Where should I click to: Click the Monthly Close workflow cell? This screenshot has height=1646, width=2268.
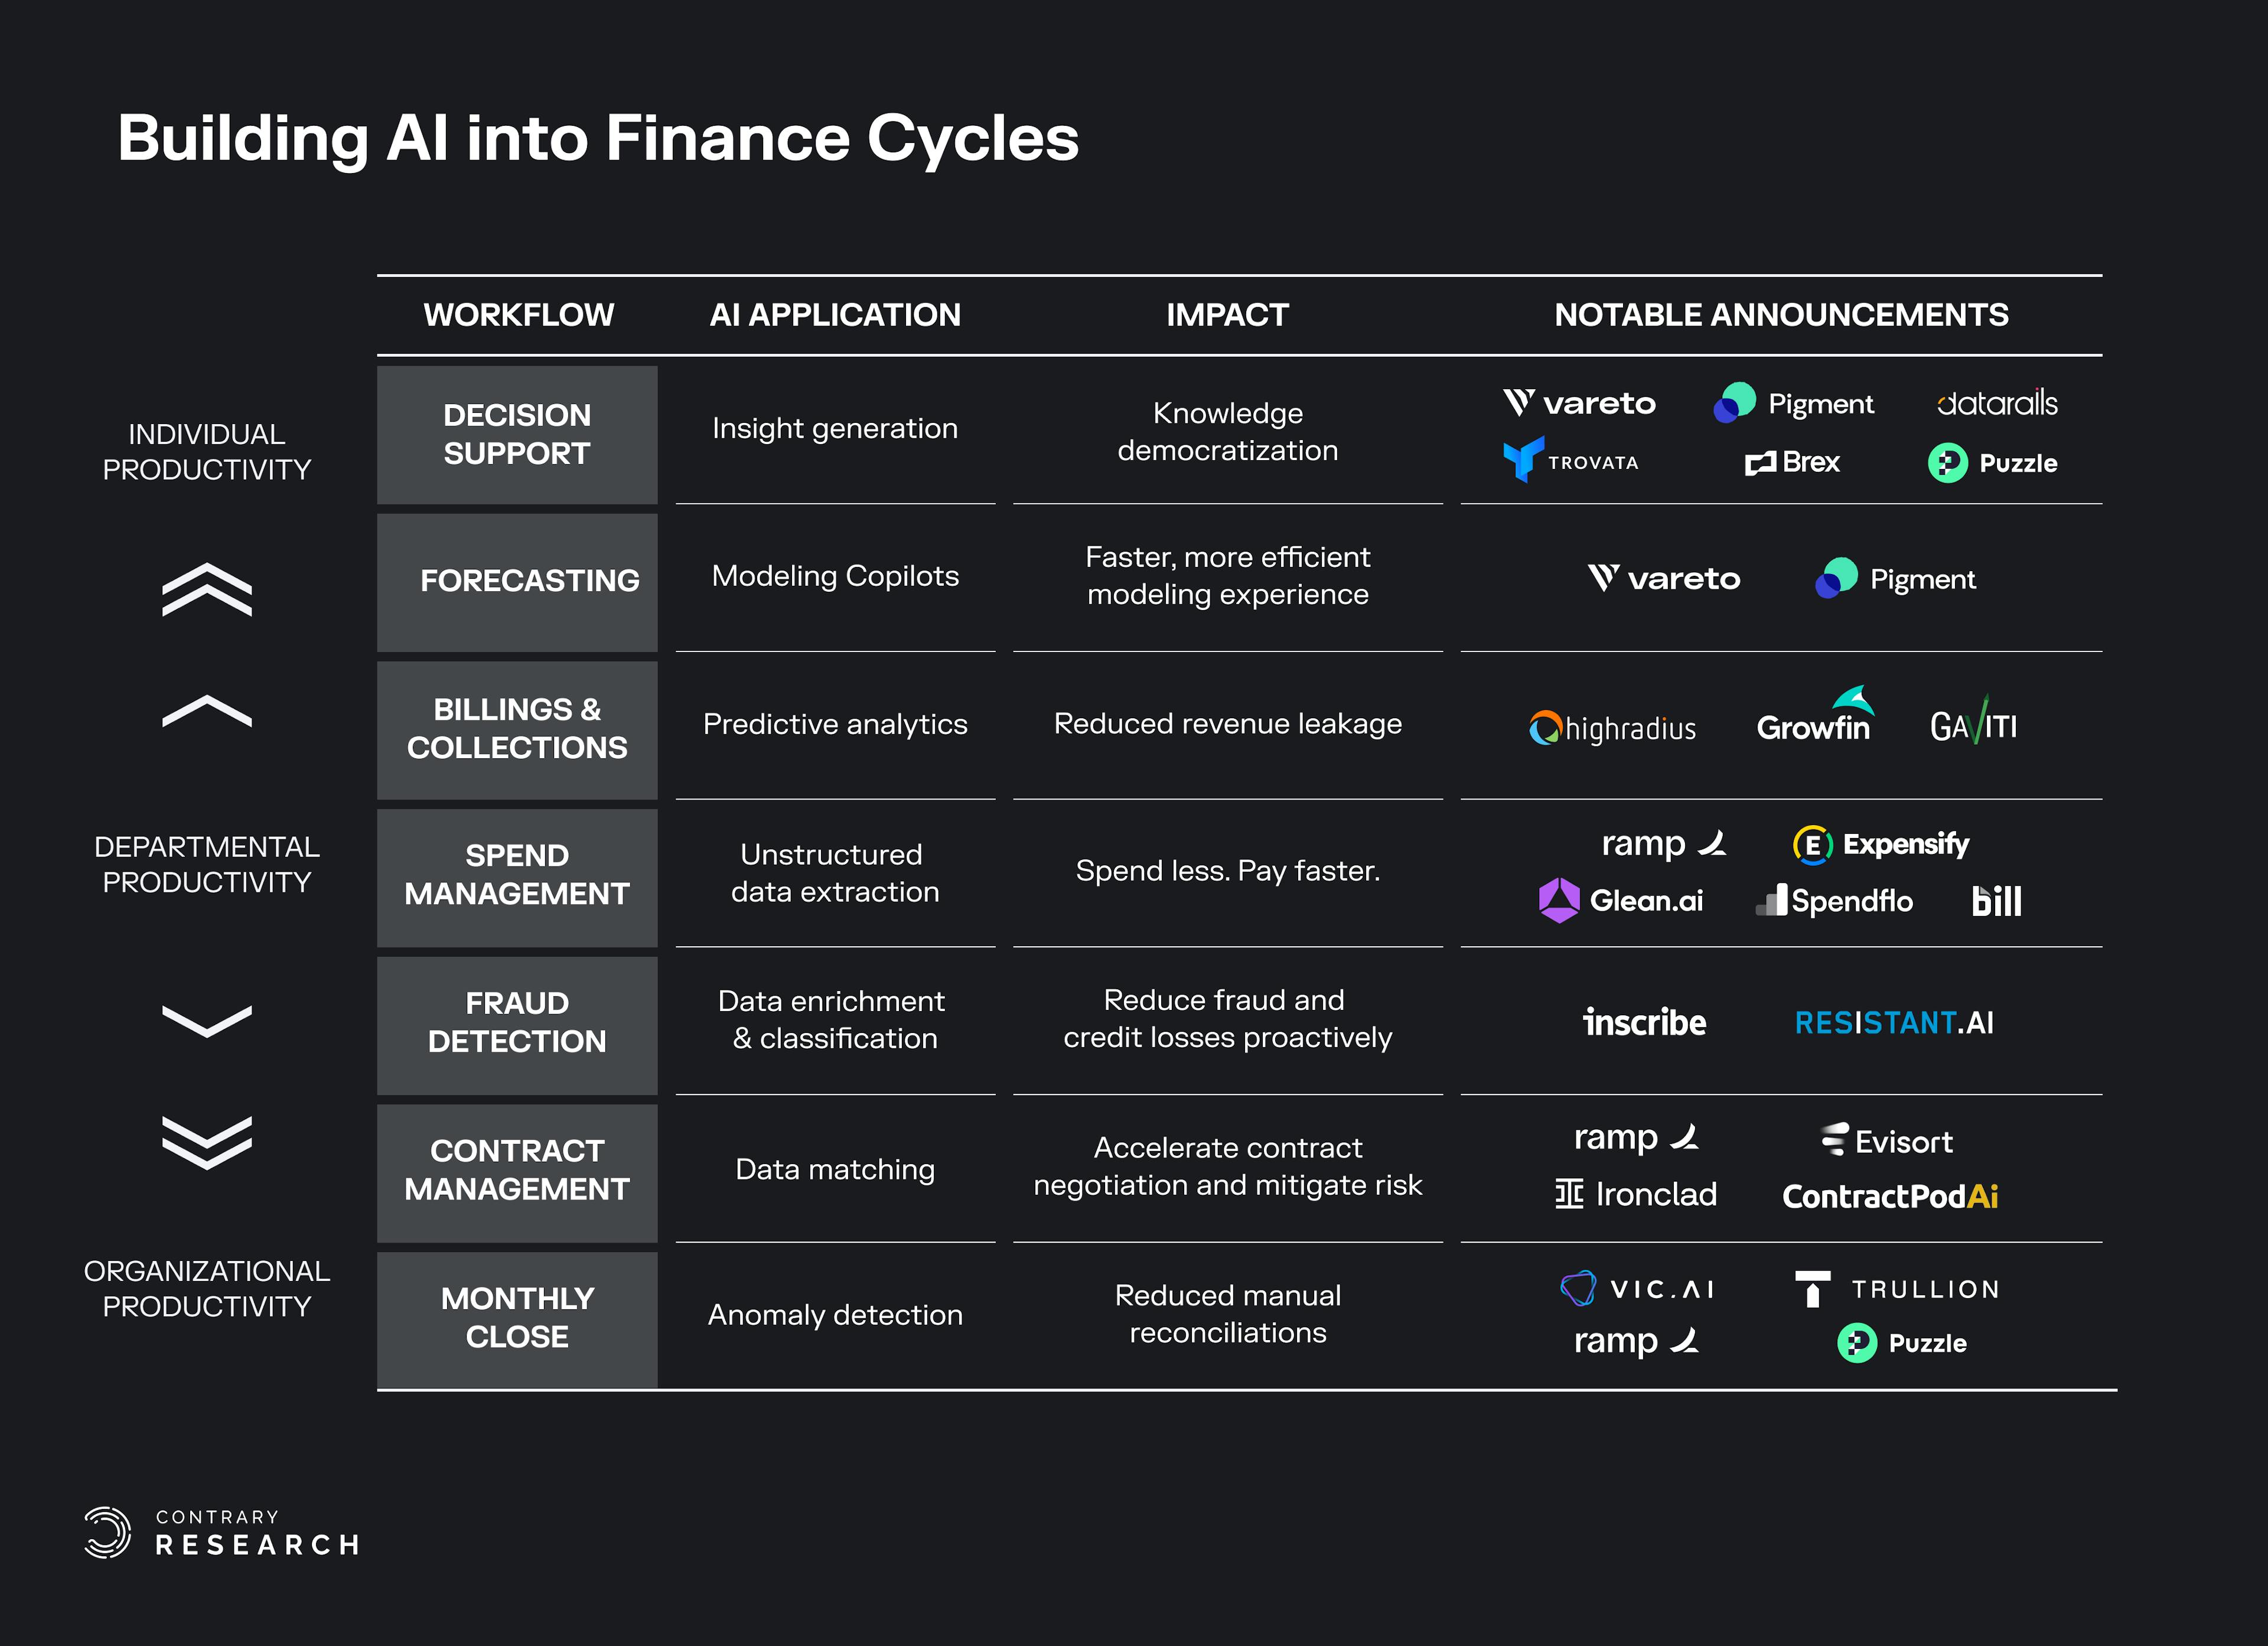[x=517, y=1317]
